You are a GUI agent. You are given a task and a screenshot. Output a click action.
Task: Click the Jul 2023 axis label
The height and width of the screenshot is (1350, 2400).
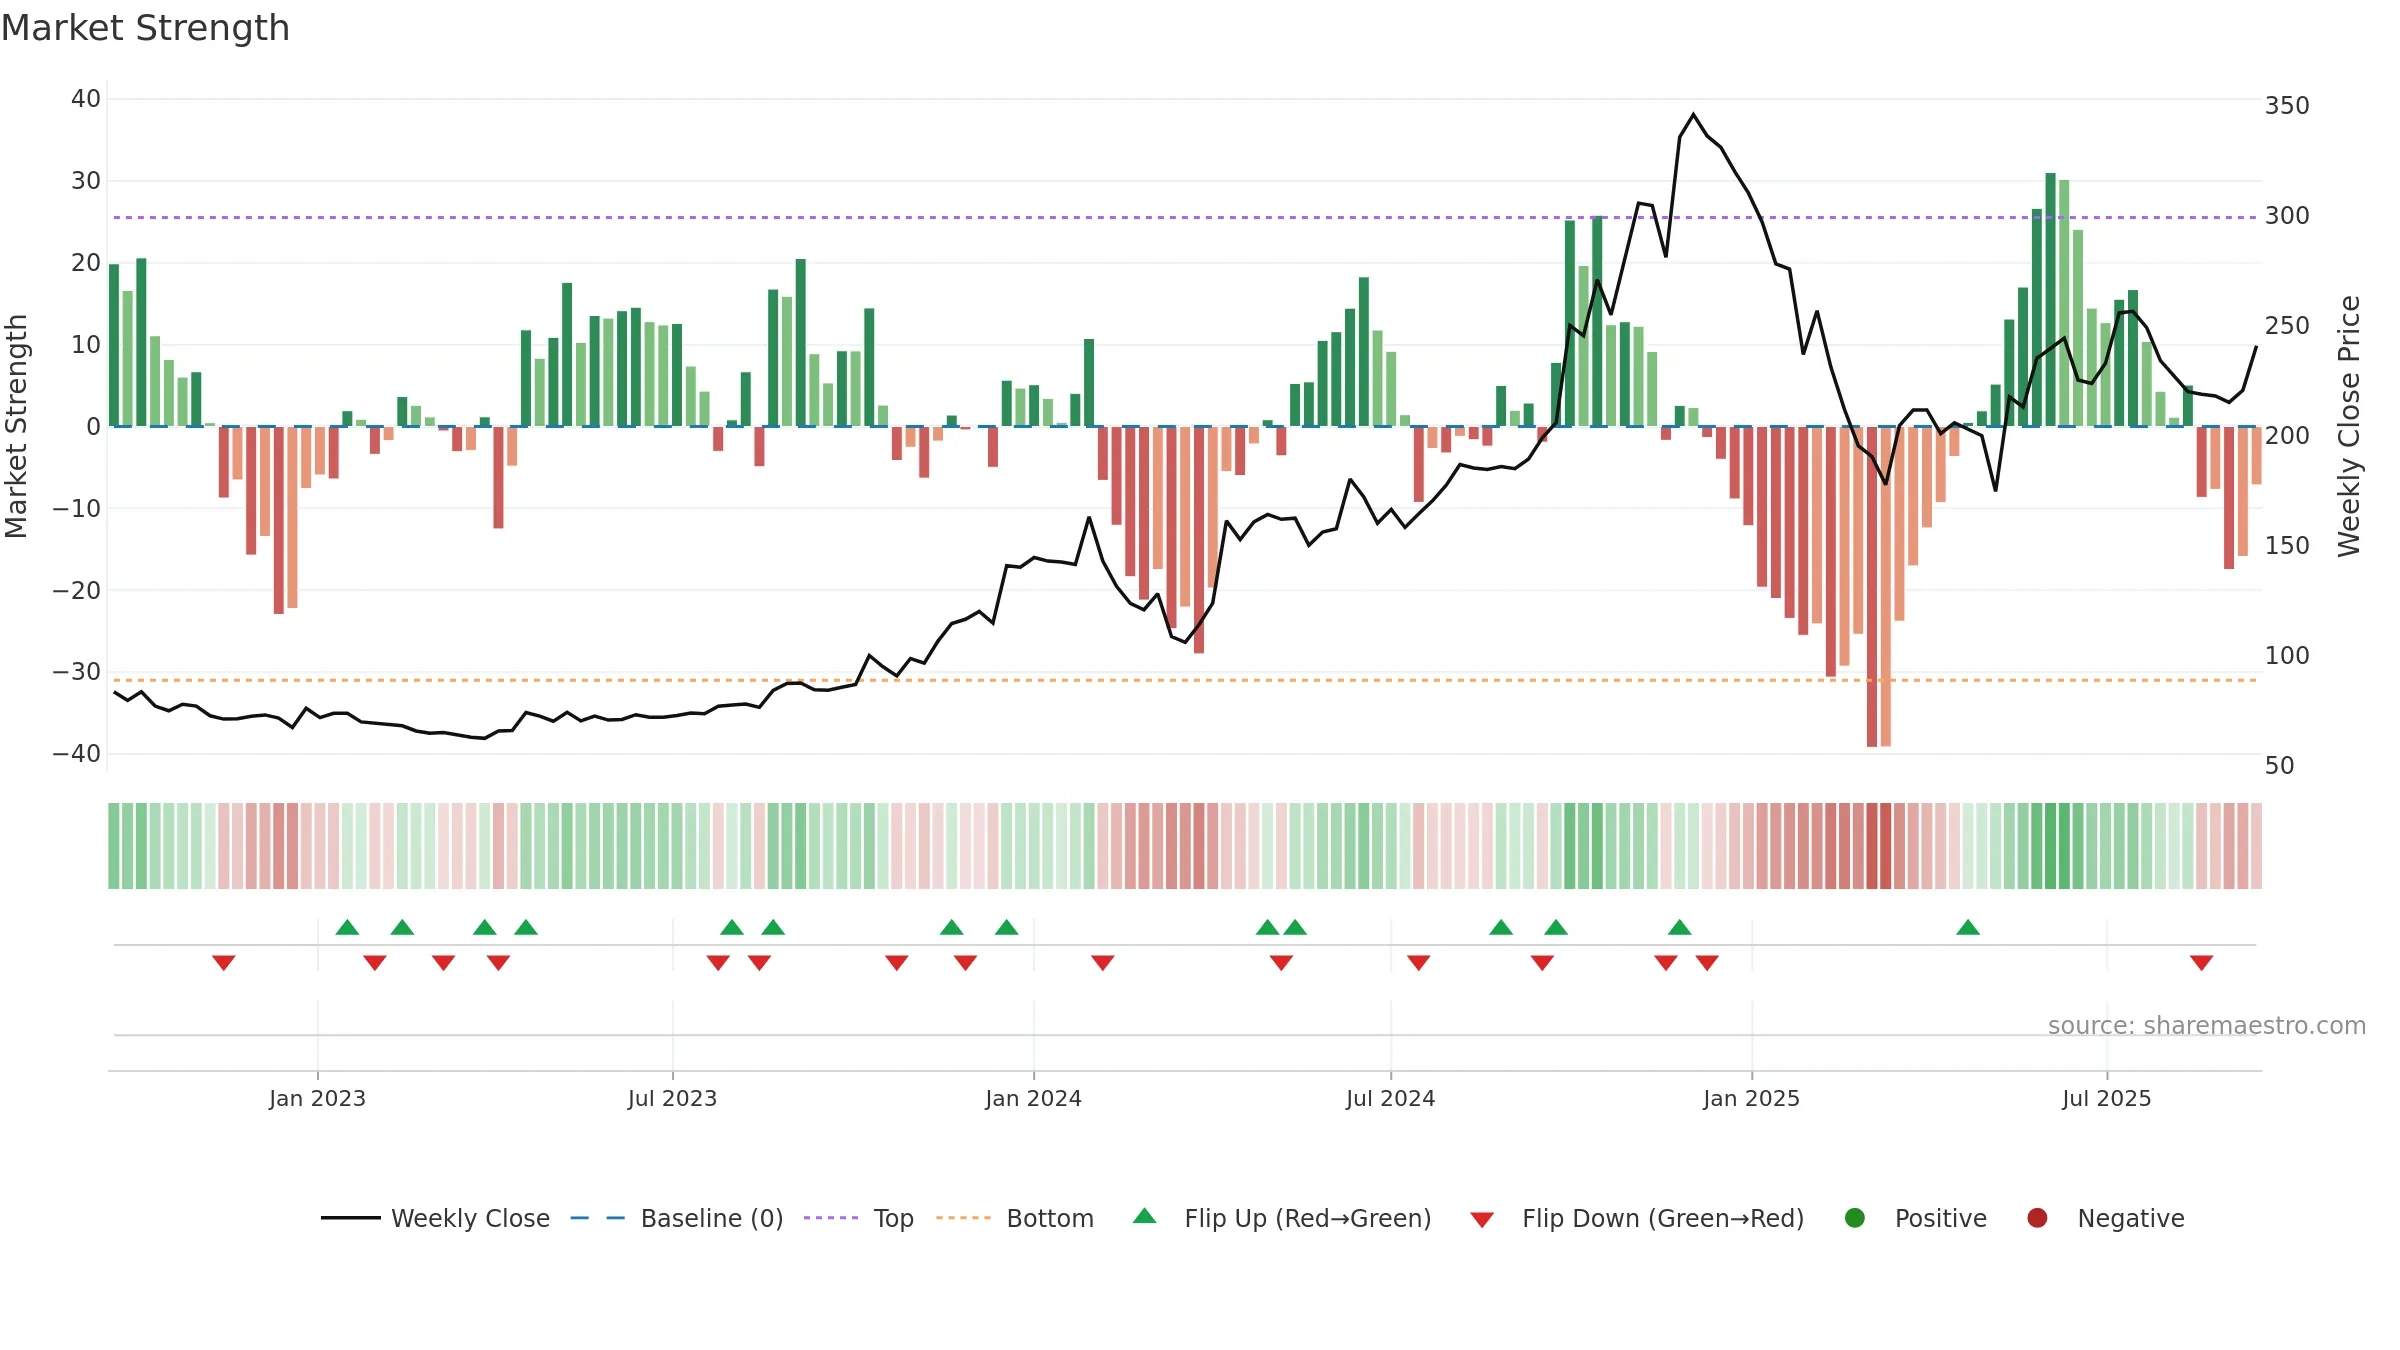click(672, 1098)
